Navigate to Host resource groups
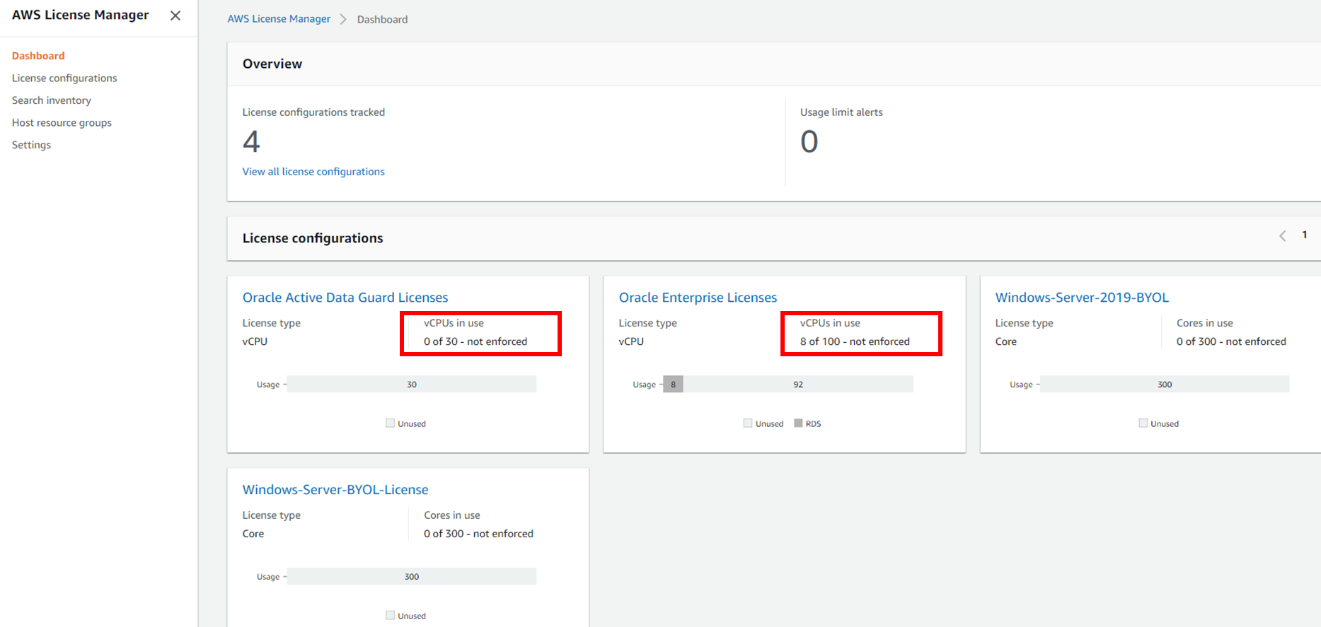Image resolution: width=1321 pixels, height=627 pixels. coord(61,122)
